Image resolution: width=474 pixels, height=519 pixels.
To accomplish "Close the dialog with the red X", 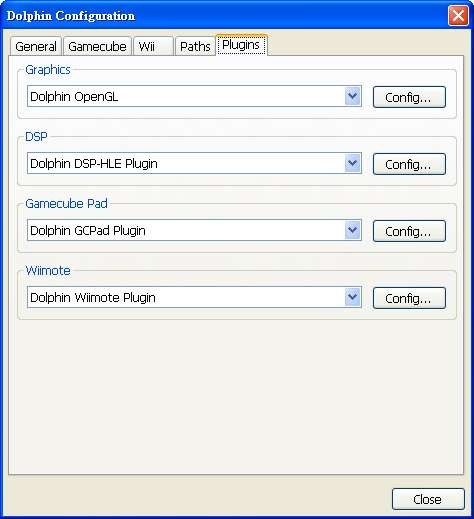I will tap(458, 15).
